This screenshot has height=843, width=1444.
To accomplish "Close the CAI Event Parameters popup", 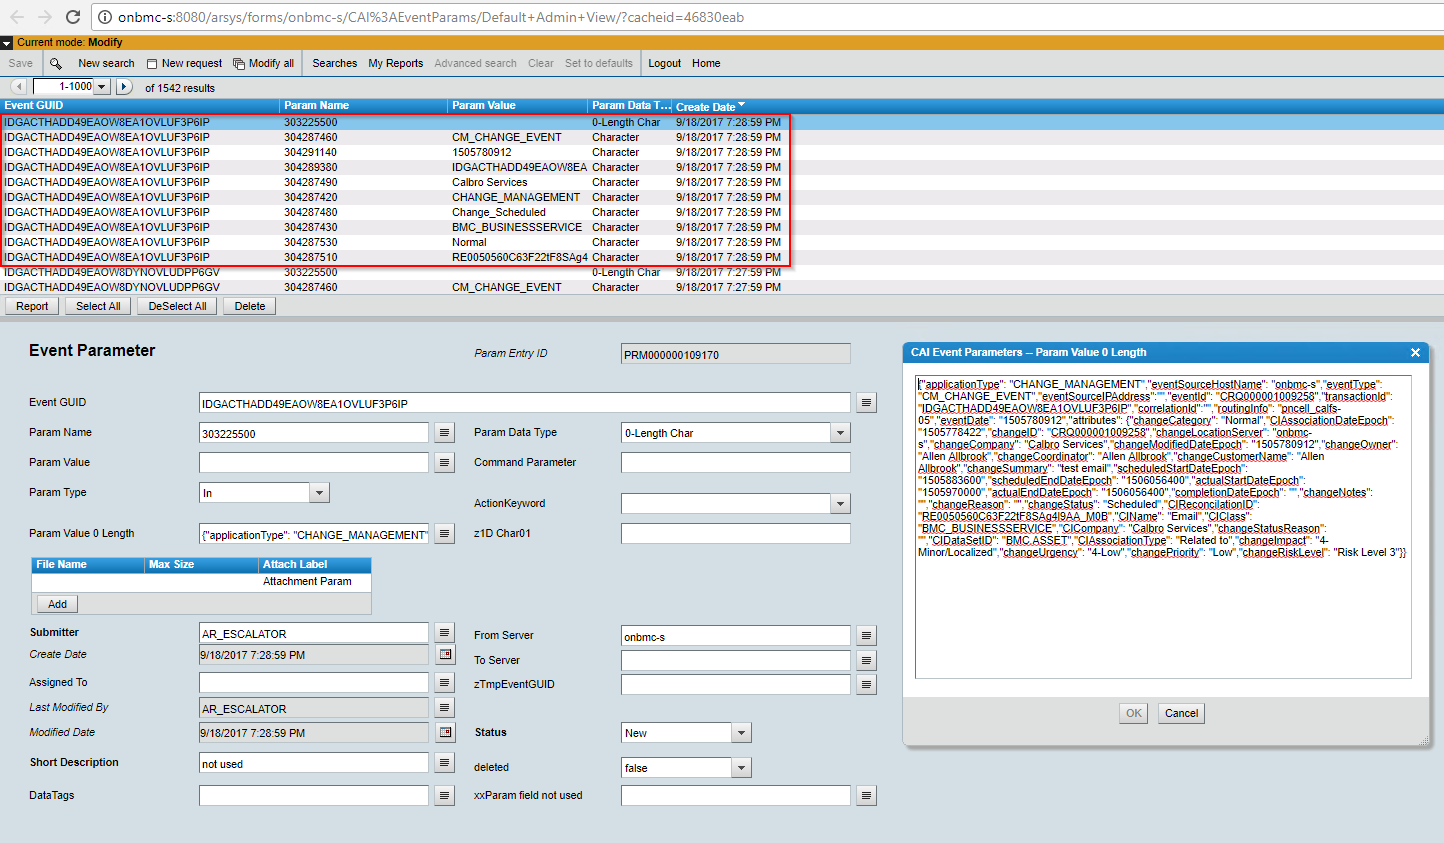I will tap(1415, 353).
